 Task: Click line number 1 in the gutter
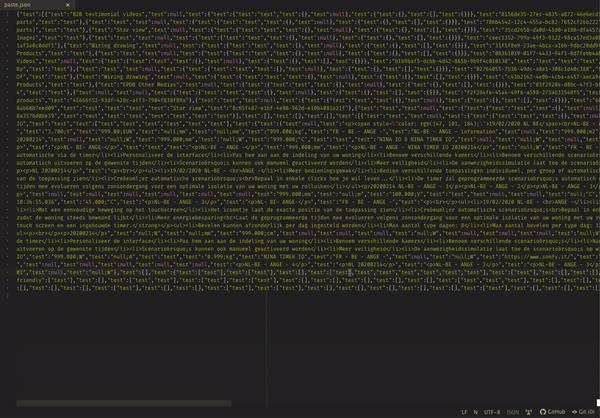(x=7, y=15)
